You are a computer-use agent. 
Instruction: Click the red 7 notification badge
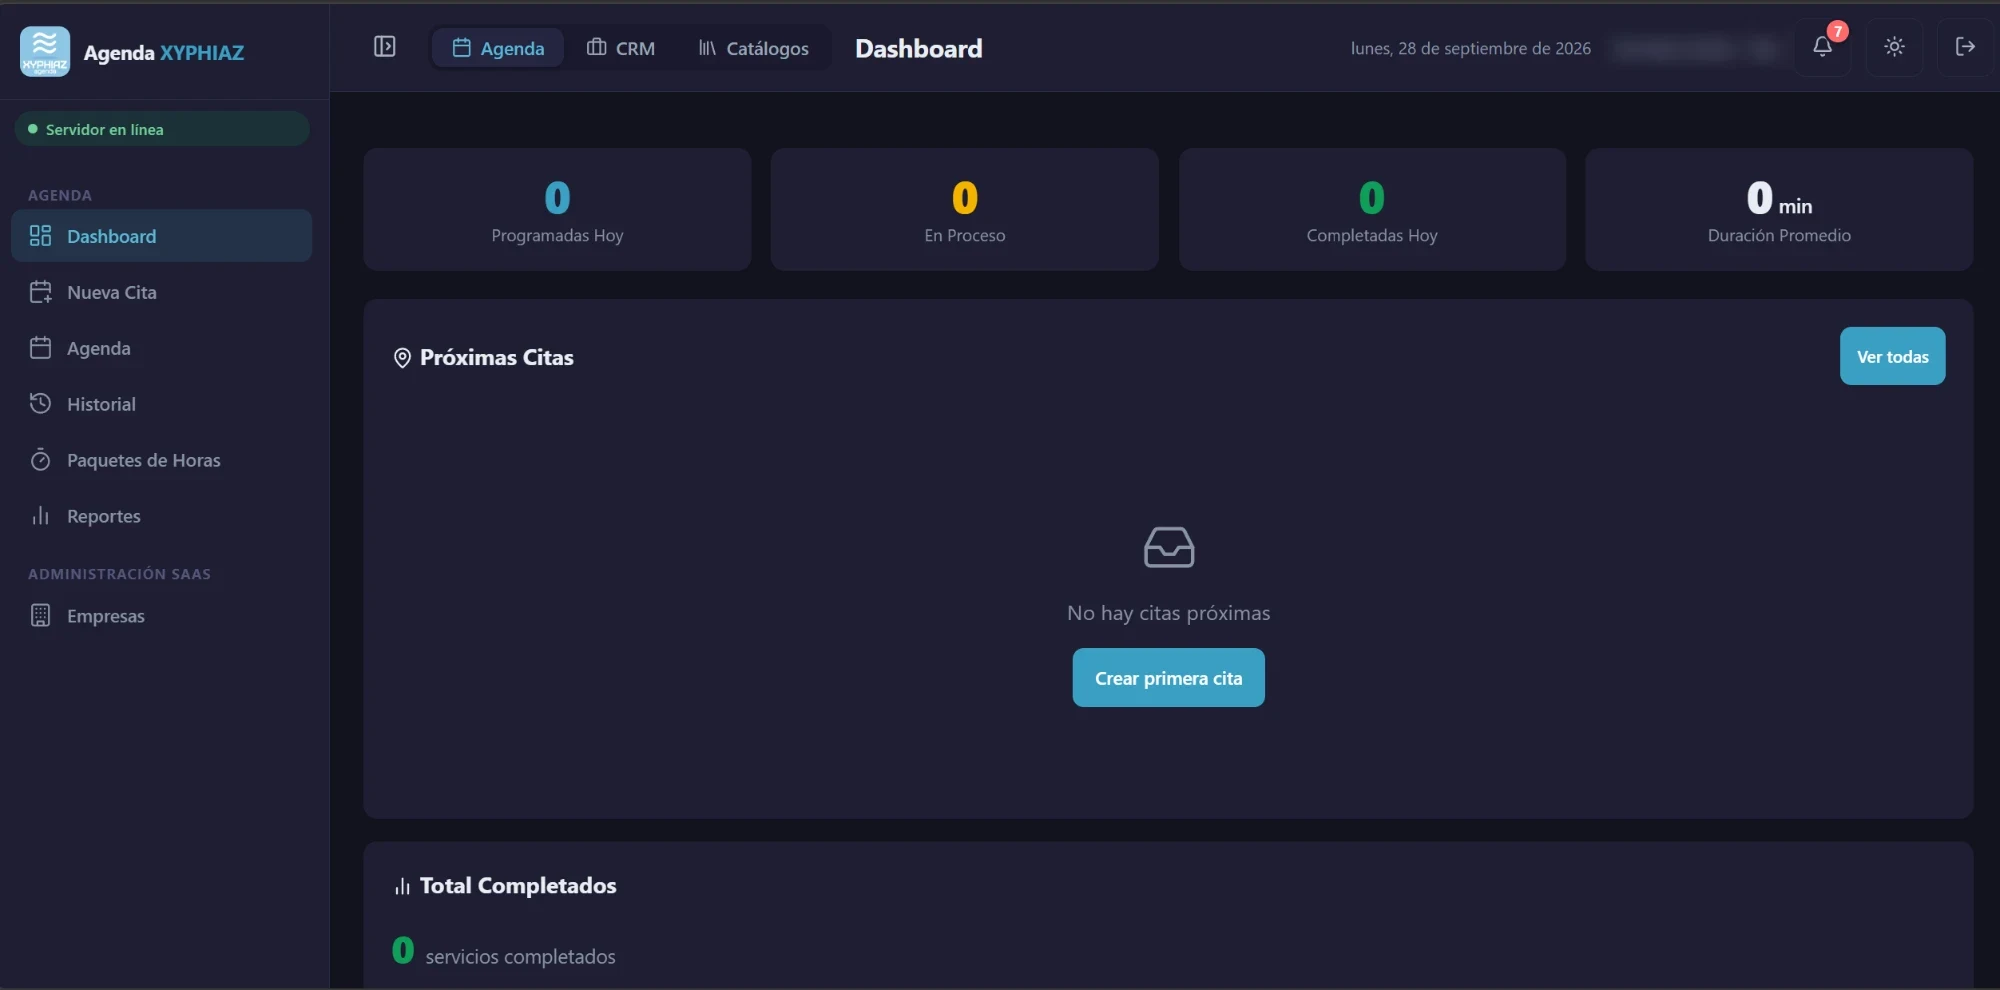coord(1837,31)
